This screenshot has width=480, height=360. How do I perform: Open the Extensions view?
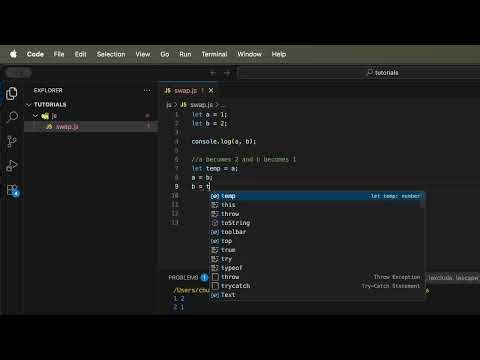(x=13, y=191)
